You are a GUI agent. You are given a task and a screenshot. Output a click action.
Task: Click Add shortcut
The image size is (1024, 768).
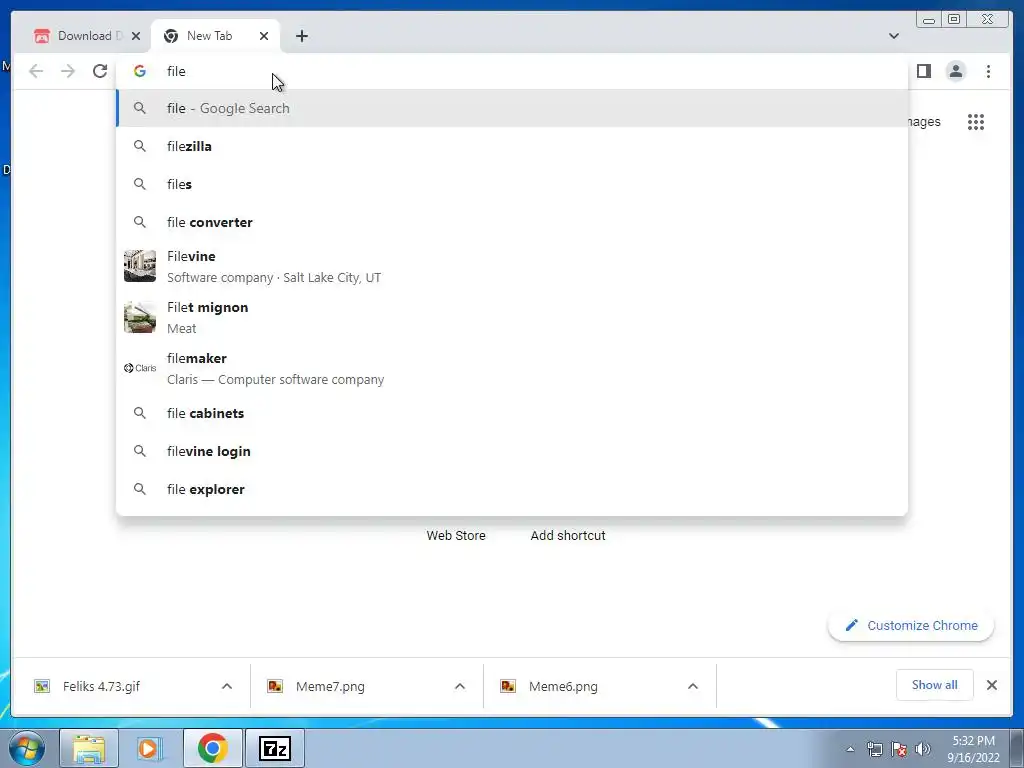(x=568, y=536)
